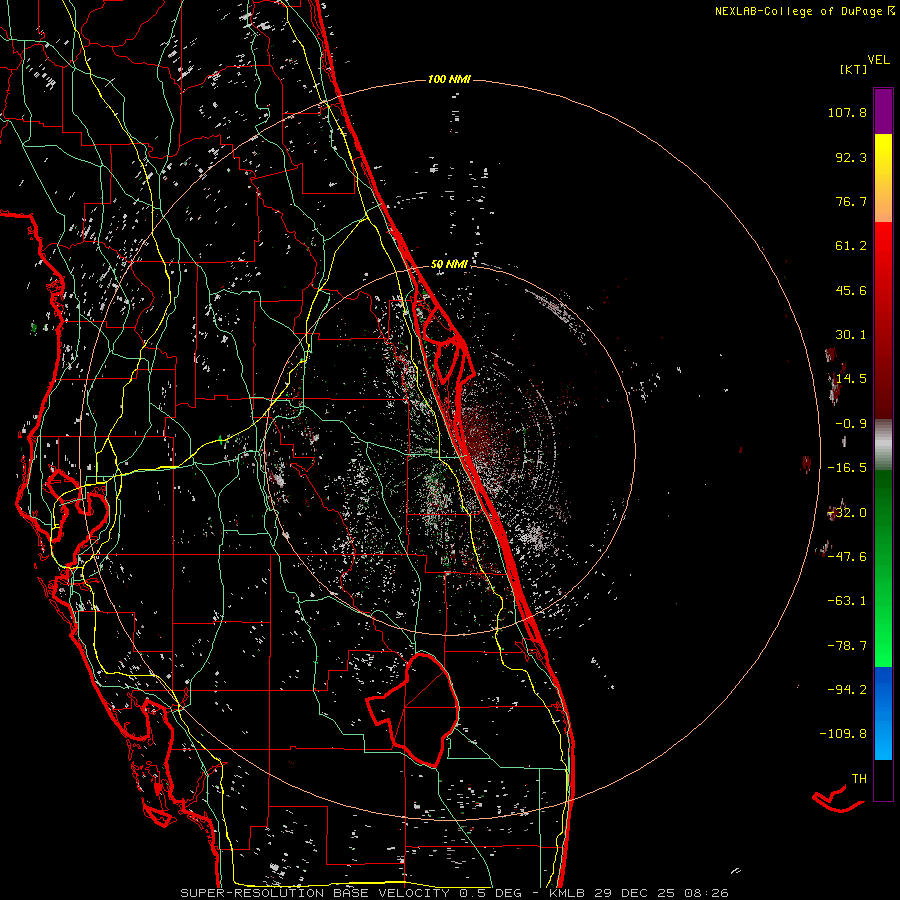Click the gray near-zero segment of the color bar
The image size is (900, 900).
pyautogui.click(x=883, y=444)
